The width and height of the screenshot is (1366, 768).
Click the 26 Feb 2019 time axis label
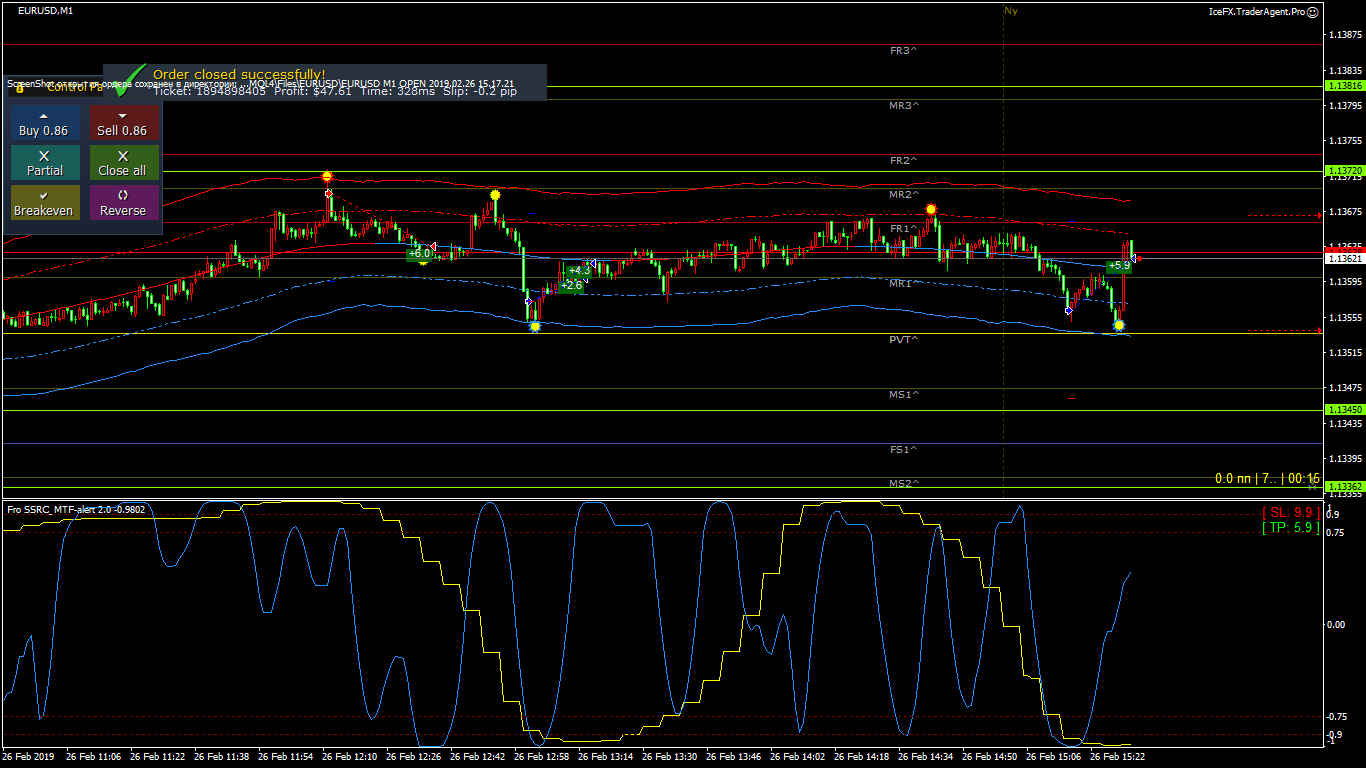click(29, 757)
